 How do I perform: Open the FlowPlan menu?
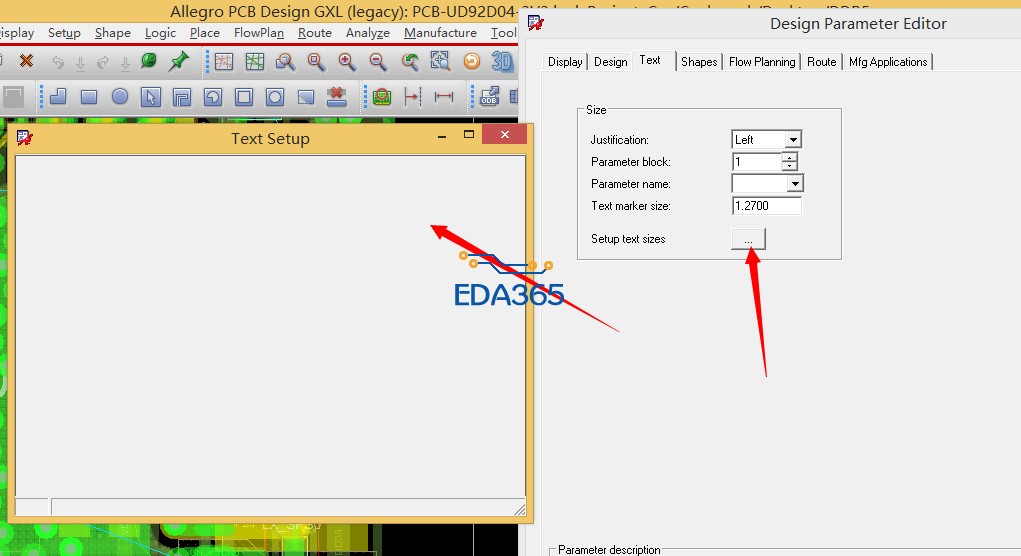tap(259, 33)
